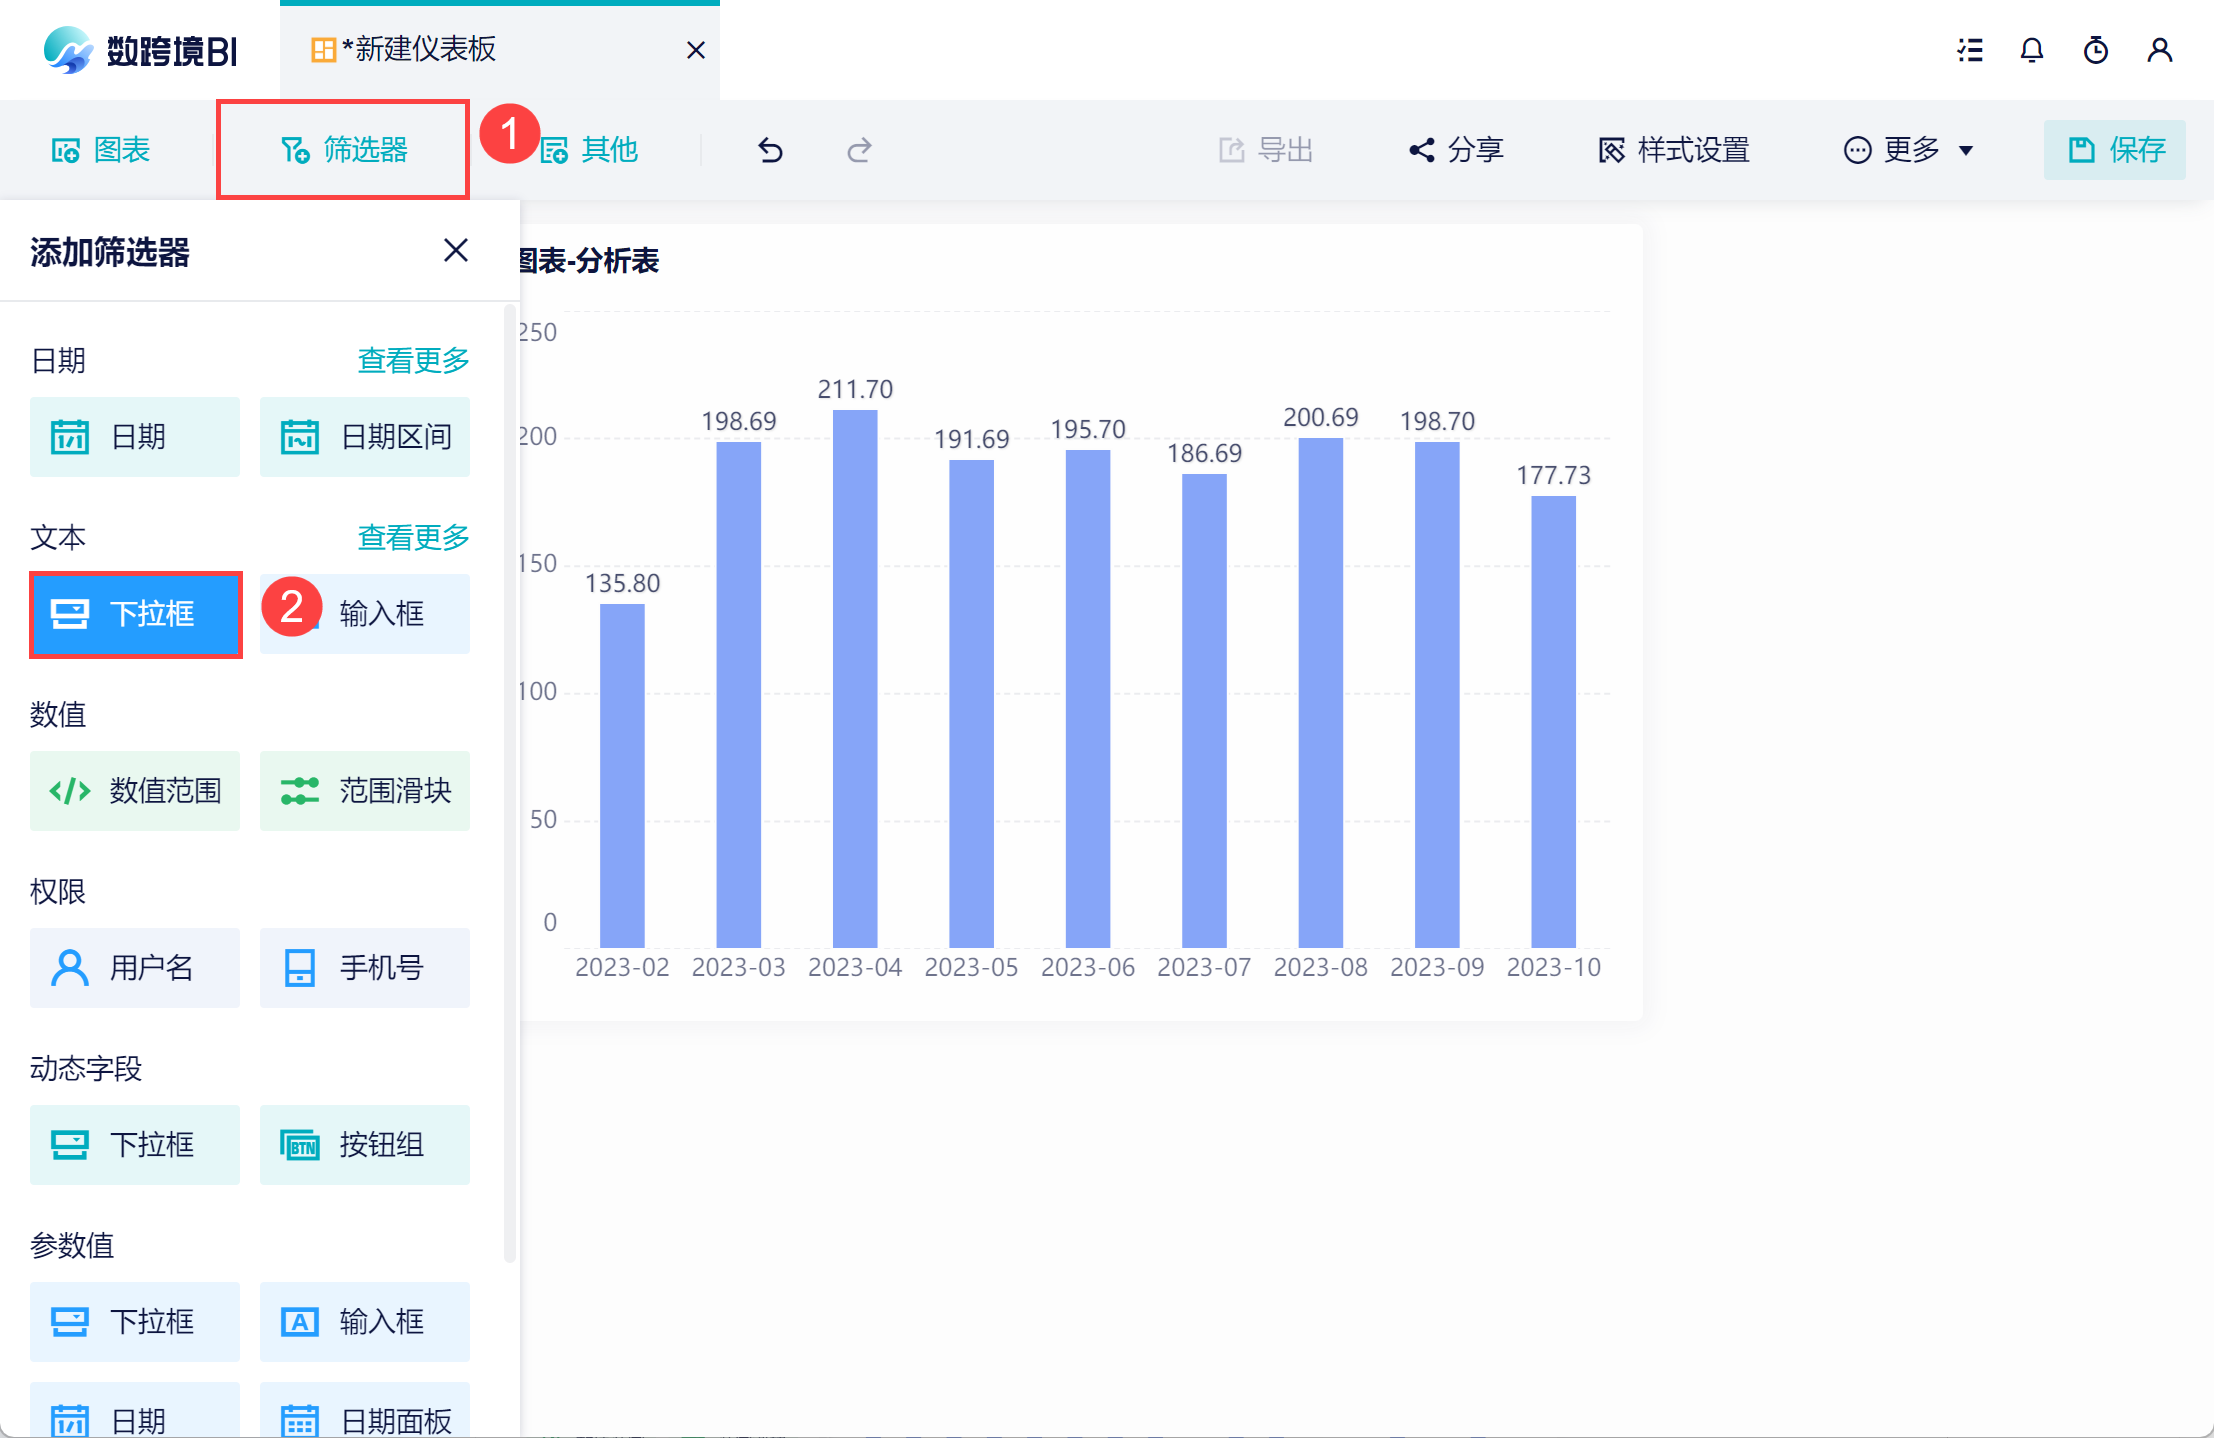Open the user profile icon

coord(2159,50)
